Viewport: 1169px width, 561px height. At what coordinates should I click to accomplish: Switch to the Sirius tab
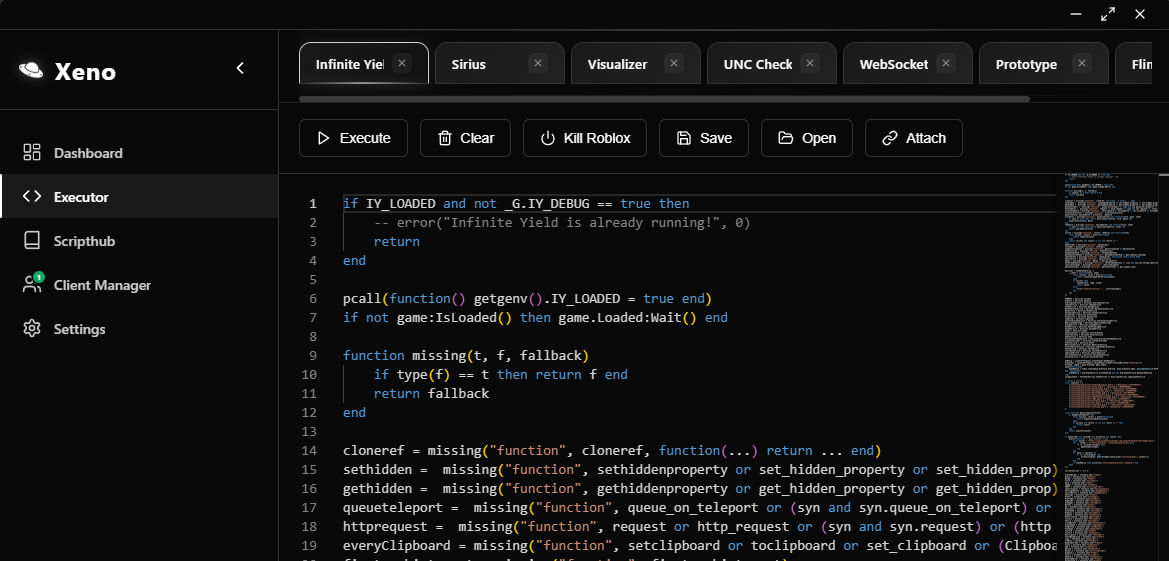[x=468, y=64]
